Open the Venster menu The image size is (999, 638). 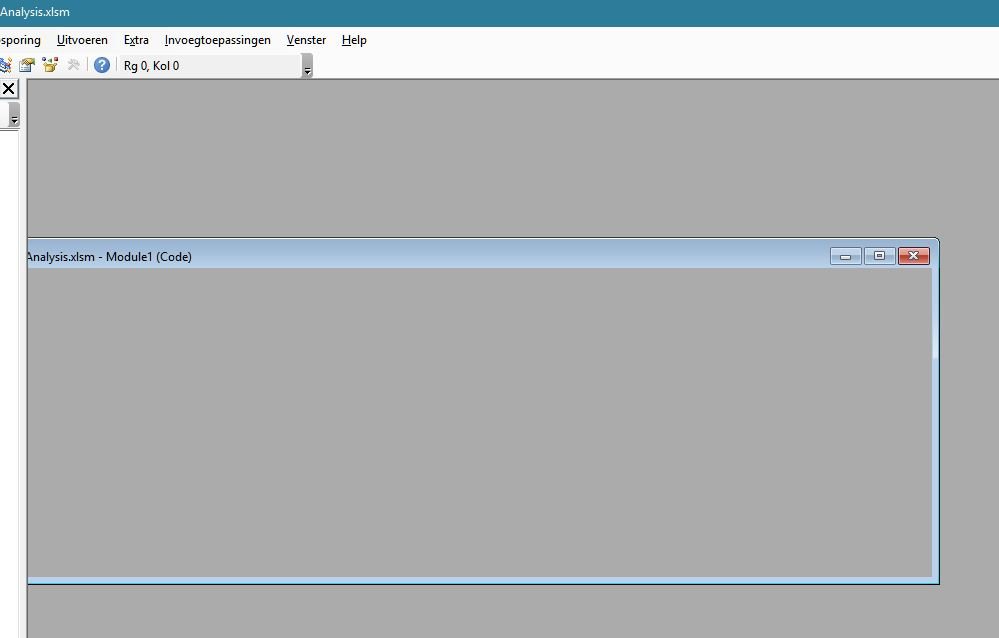click(306, 40)
